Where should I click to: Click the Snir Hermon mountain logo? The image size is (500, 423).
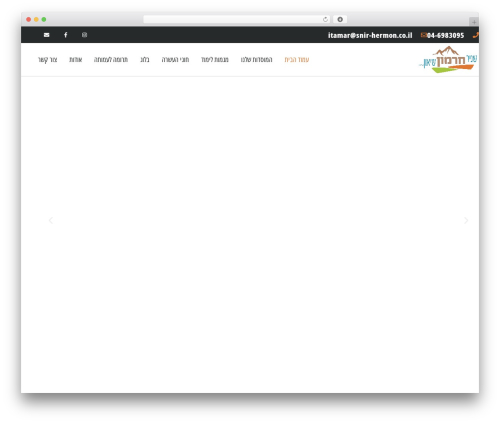pos(448,59)
